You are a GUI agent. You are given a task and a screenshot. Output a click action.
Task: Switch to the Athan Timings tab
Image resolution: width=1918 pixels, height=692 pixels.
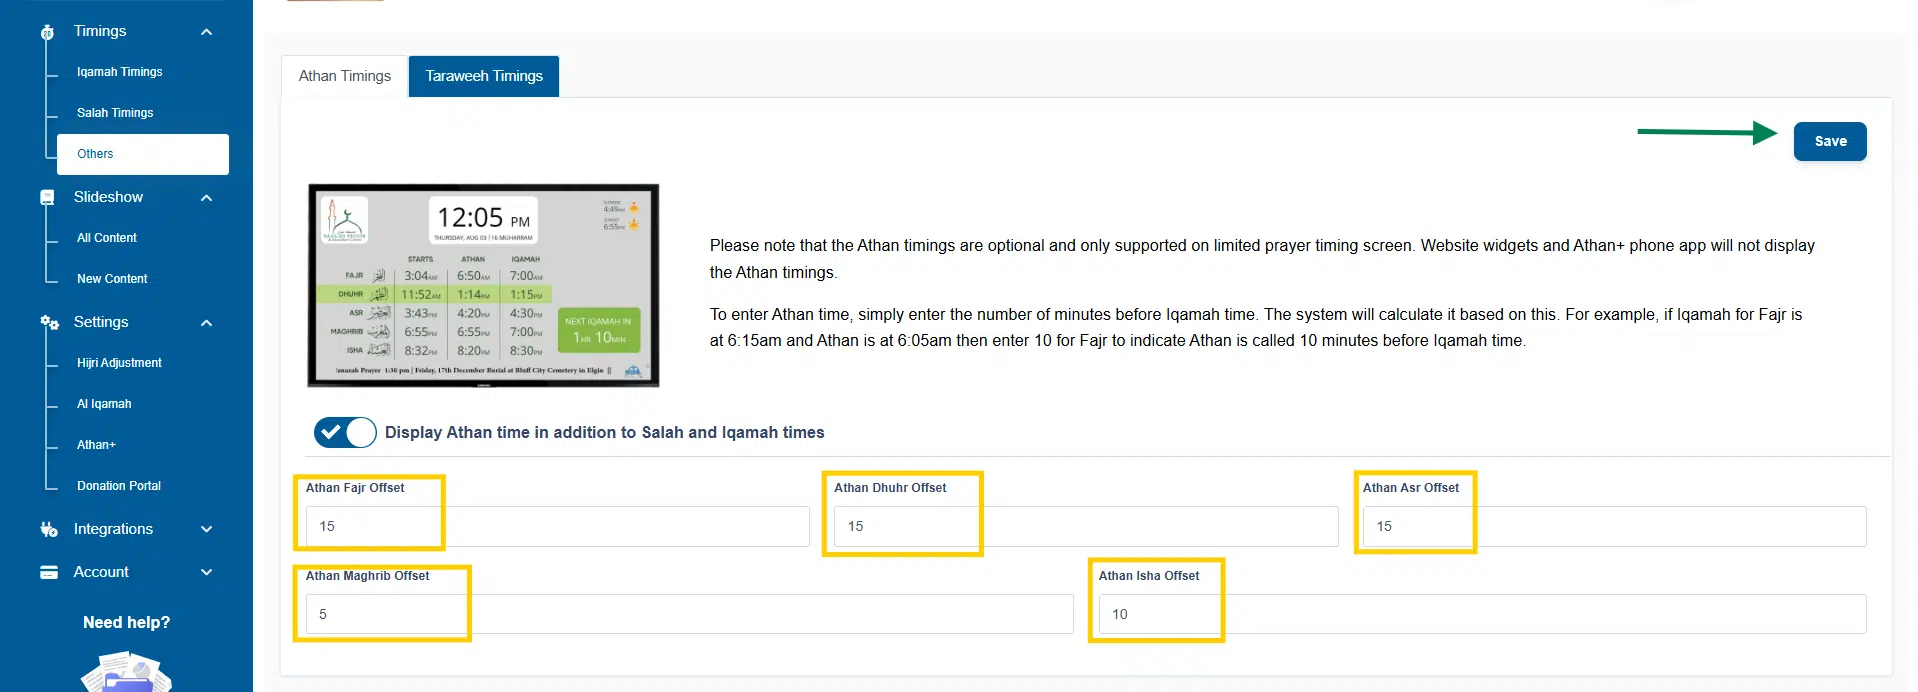pyautogui.click(x=344, y=76)
